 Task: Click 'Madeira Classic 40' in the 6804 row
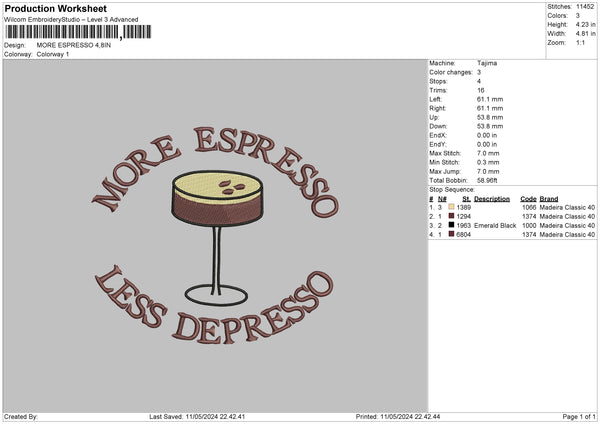[x=567, y=235]
